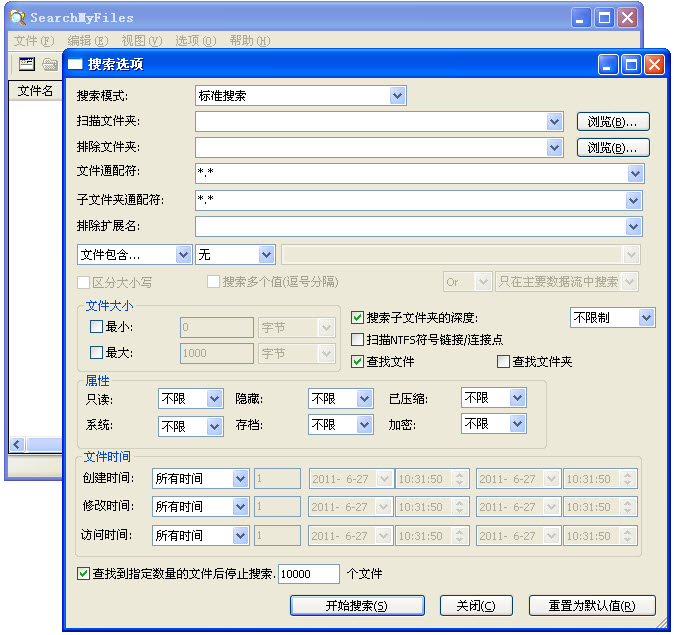Click the 开始搜索(S) button

[357, 606]
